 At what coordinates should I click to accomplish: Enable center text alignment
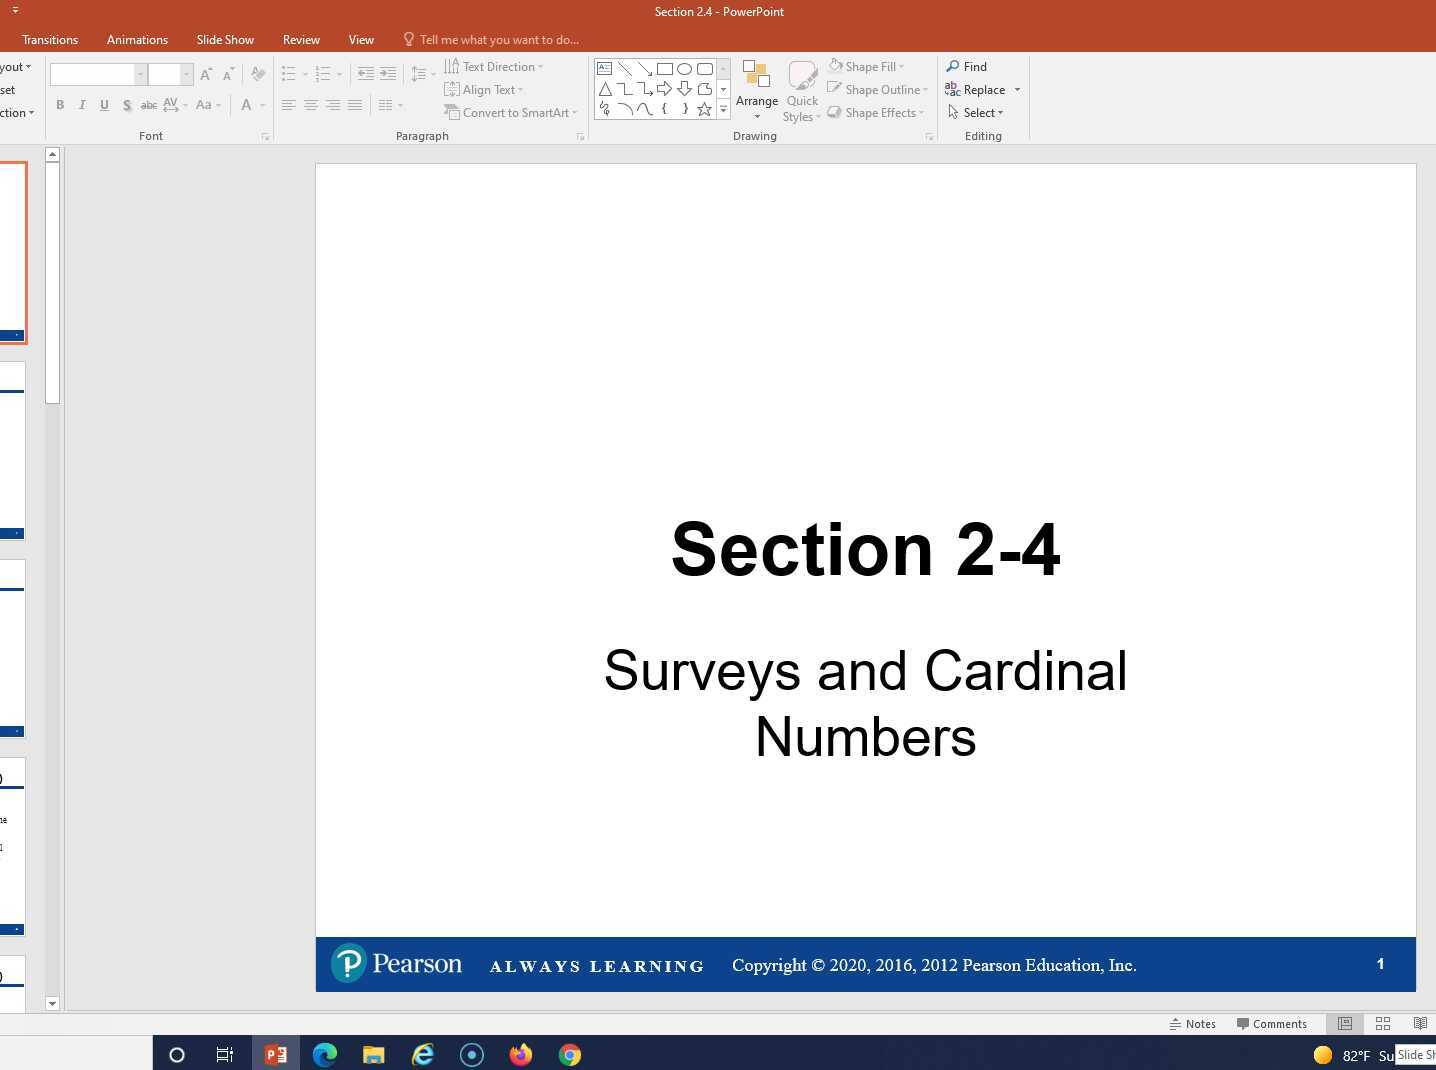(x=311, y=105)
